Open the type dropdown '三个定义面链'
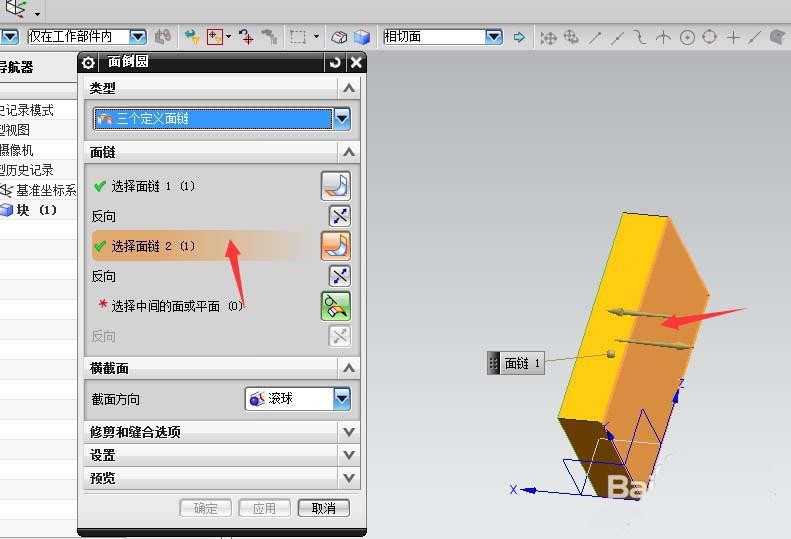This screenshot has height=539, width=791. [222, 119]
